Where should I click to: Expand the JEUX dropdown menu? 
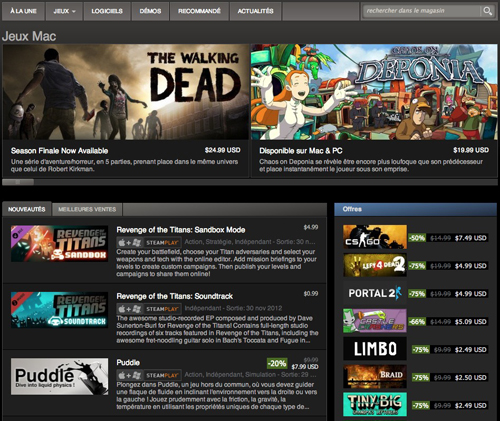(x=64, y=11)
